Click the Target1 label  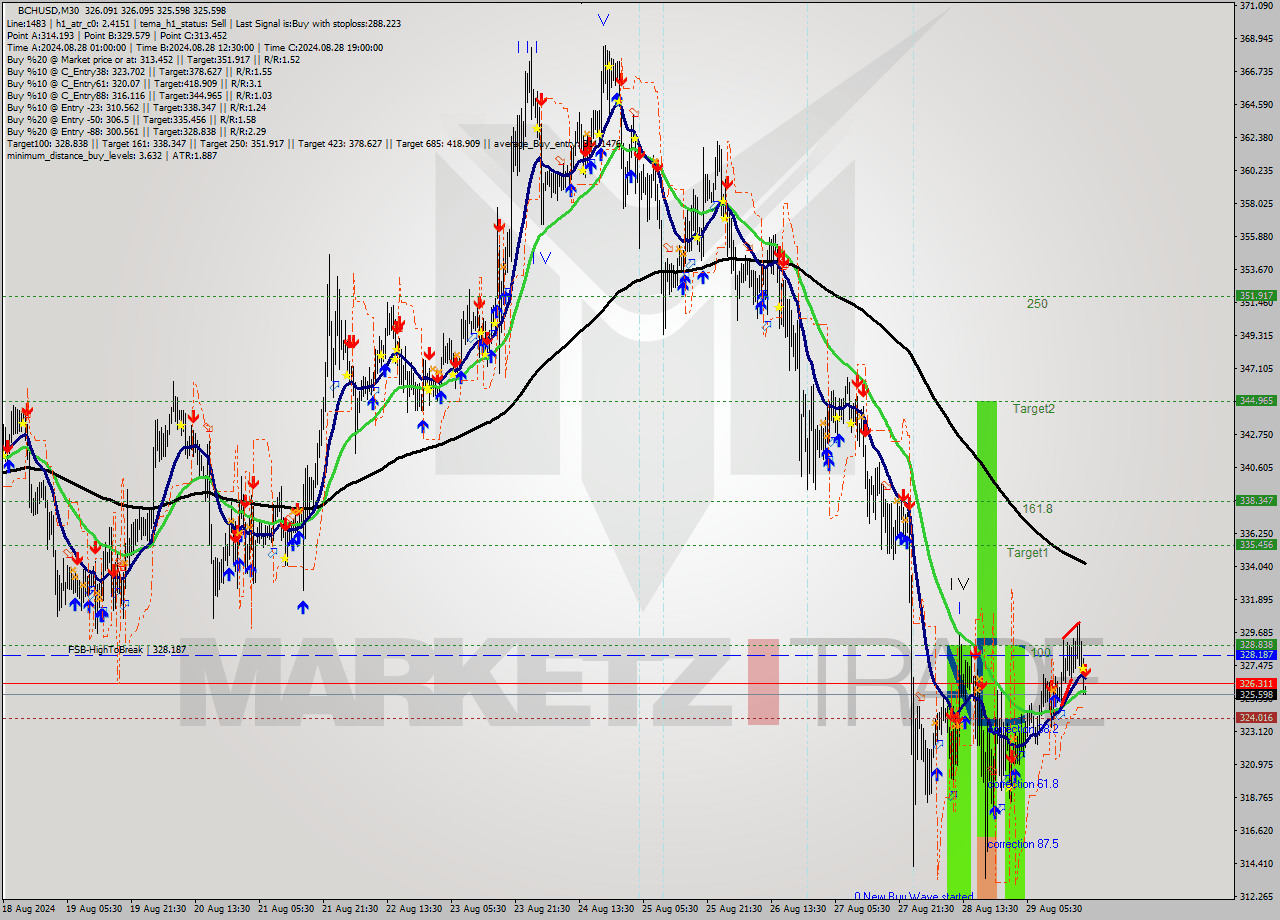tap(1027, 553)
